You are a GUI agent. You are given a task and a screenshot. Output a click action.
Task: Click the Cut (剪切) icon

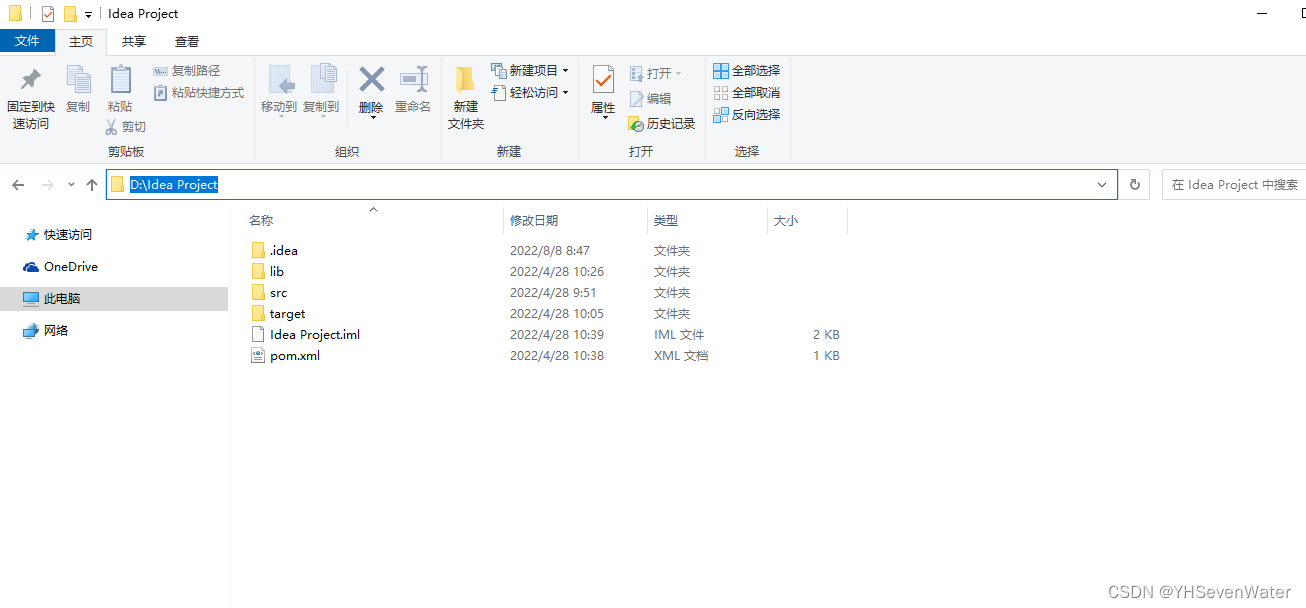click(126, 127)
